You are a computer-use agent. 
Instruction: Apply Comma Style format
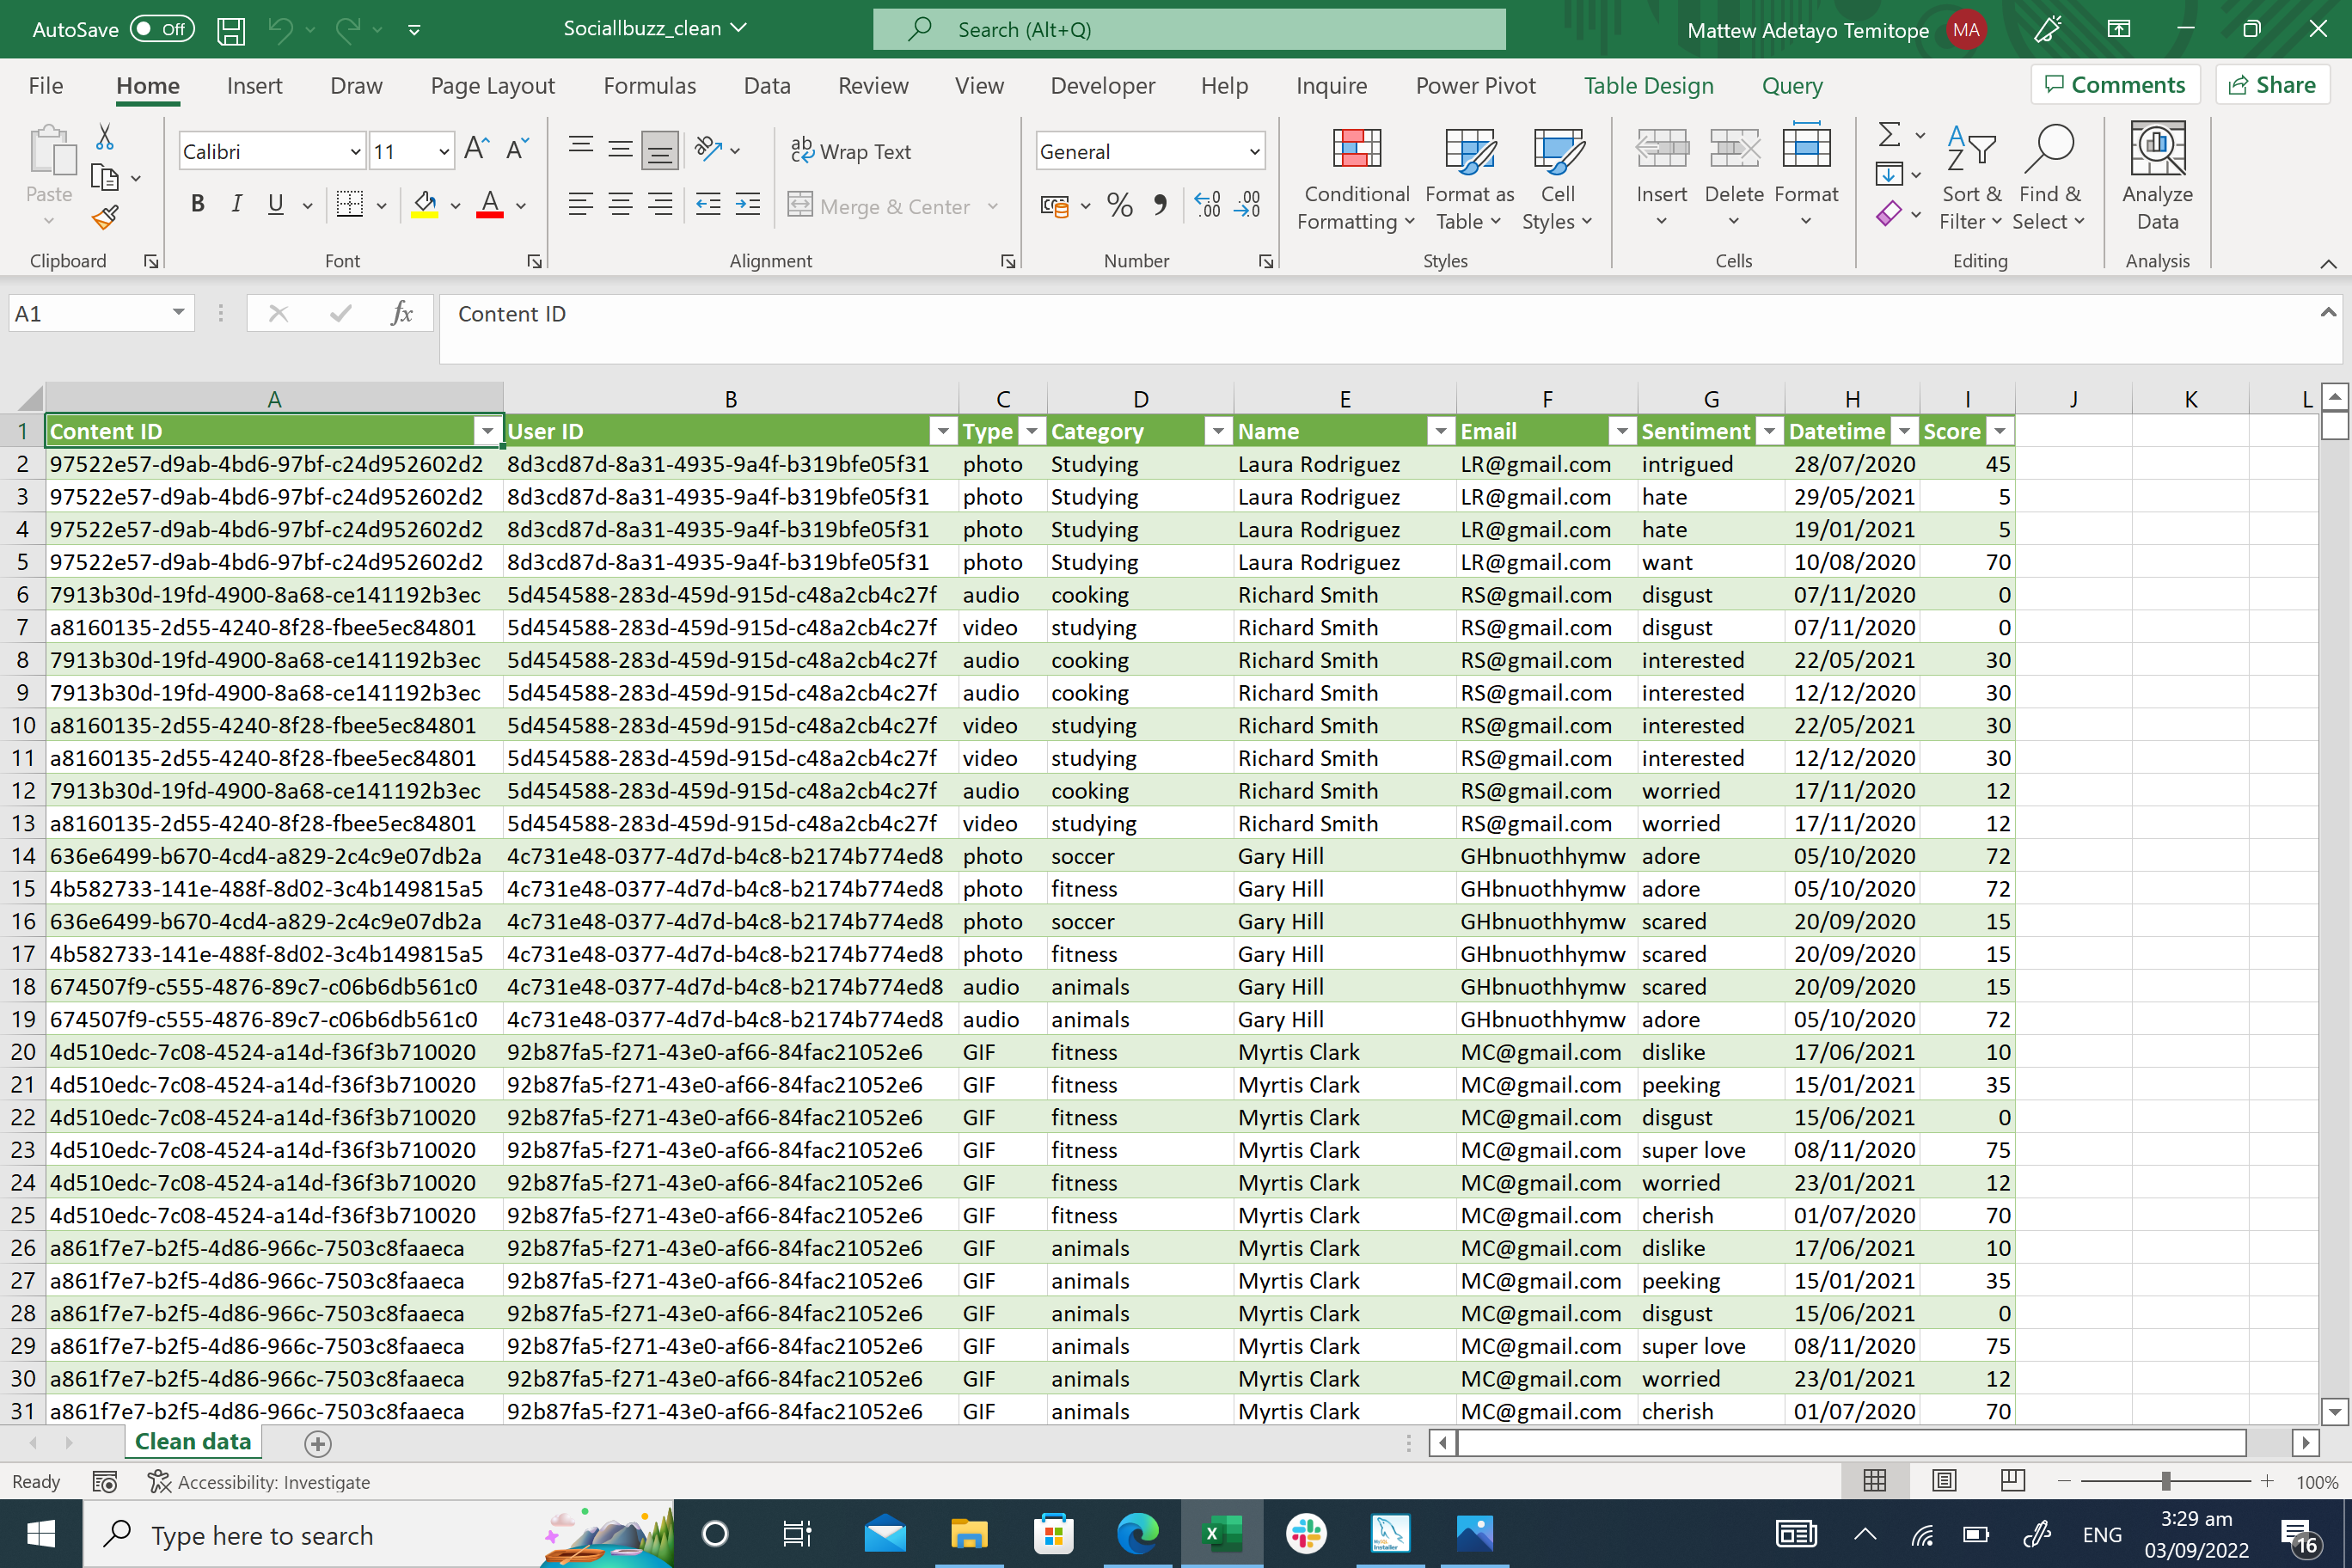[1160, 206]
